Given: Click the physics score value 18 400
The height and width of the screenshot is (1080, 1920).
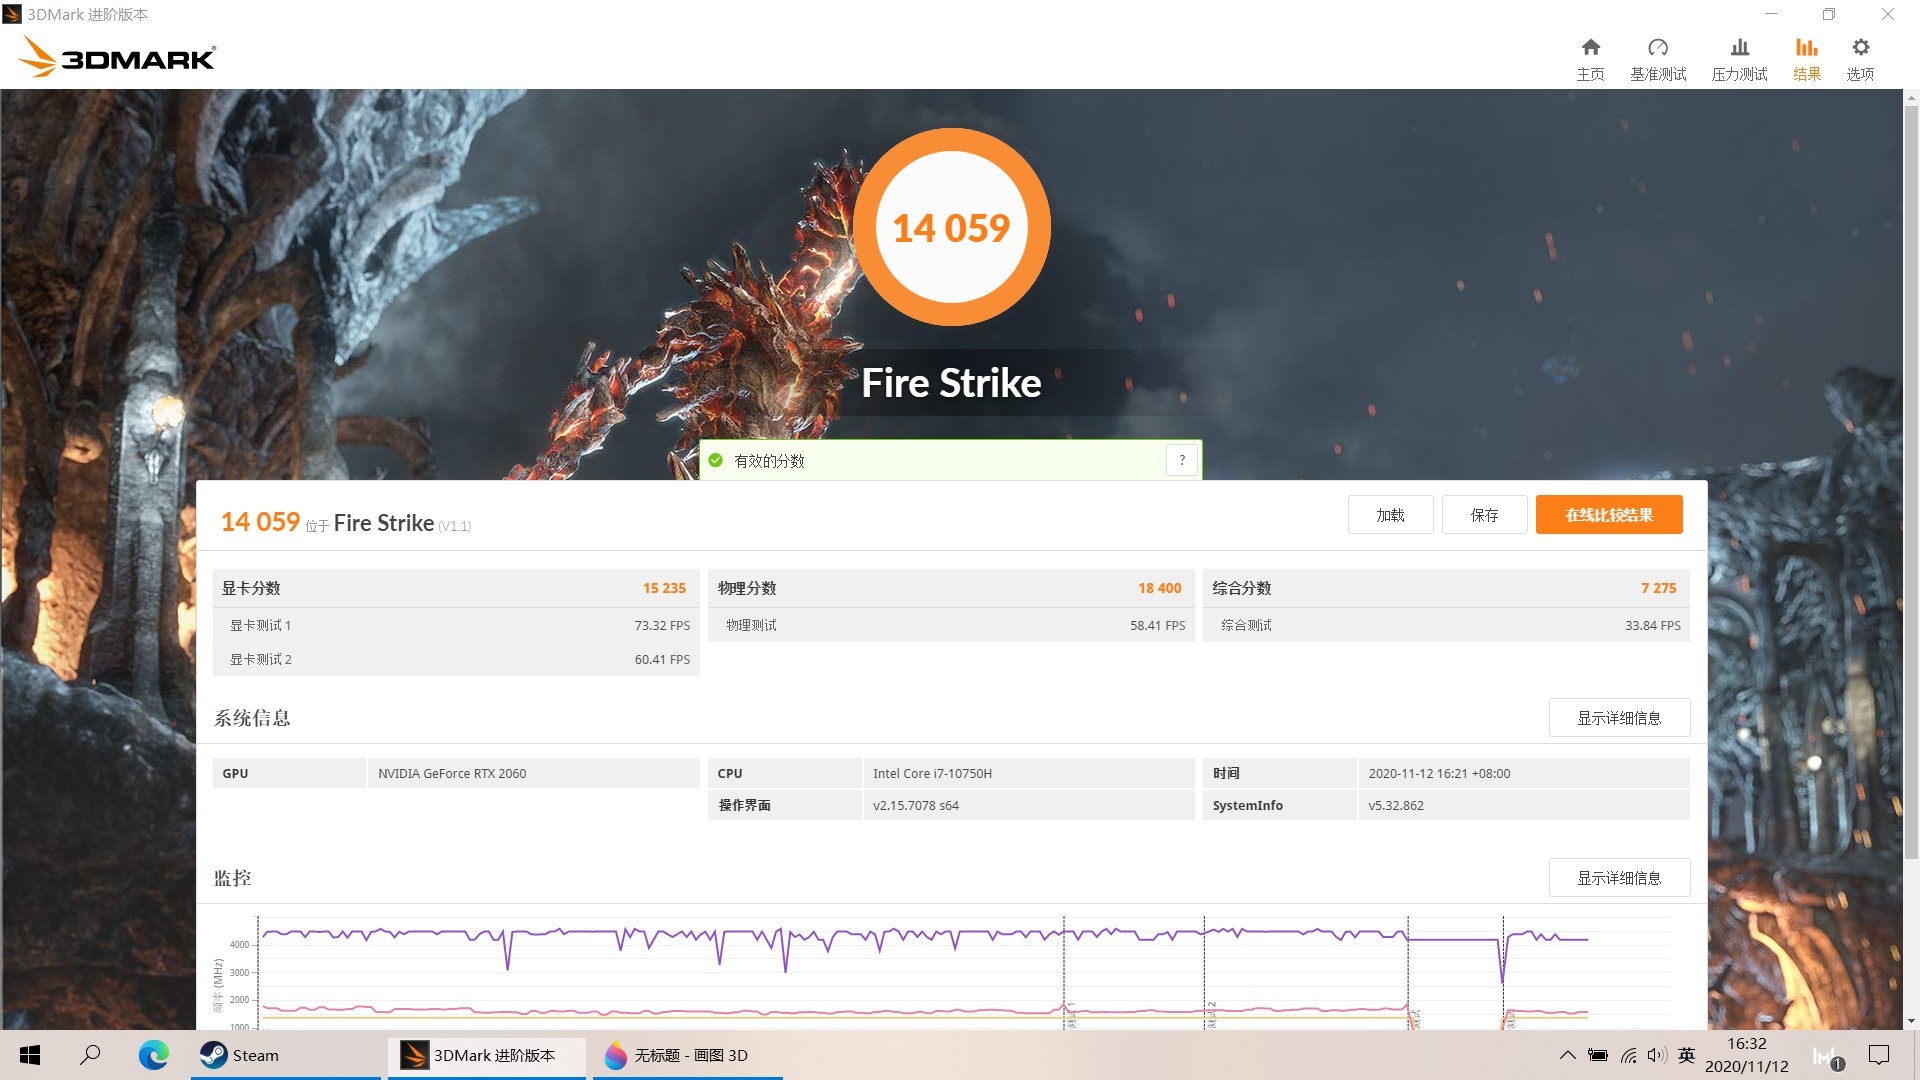Looking at the screenshot, I should [1159, 588].
